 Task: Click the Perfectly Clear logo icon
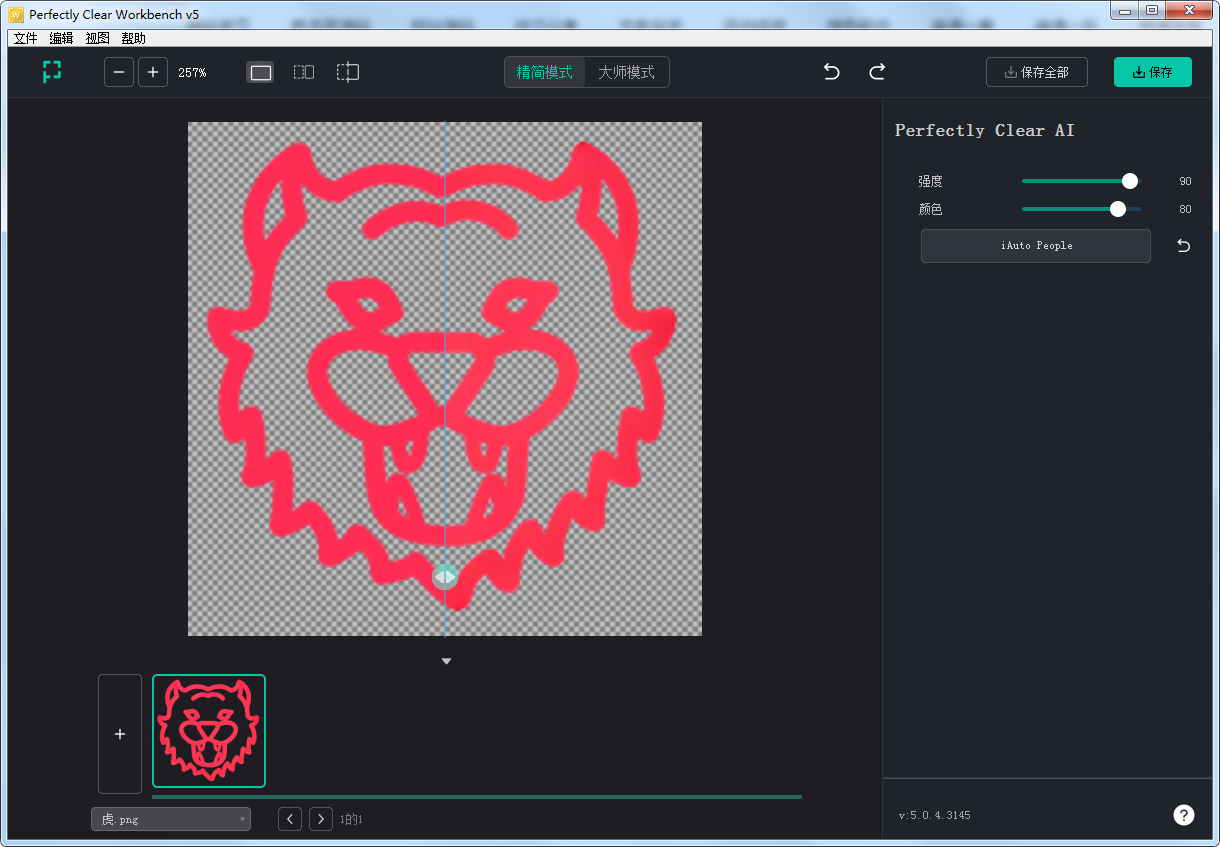pyautogui.click(x=51, y=71)
